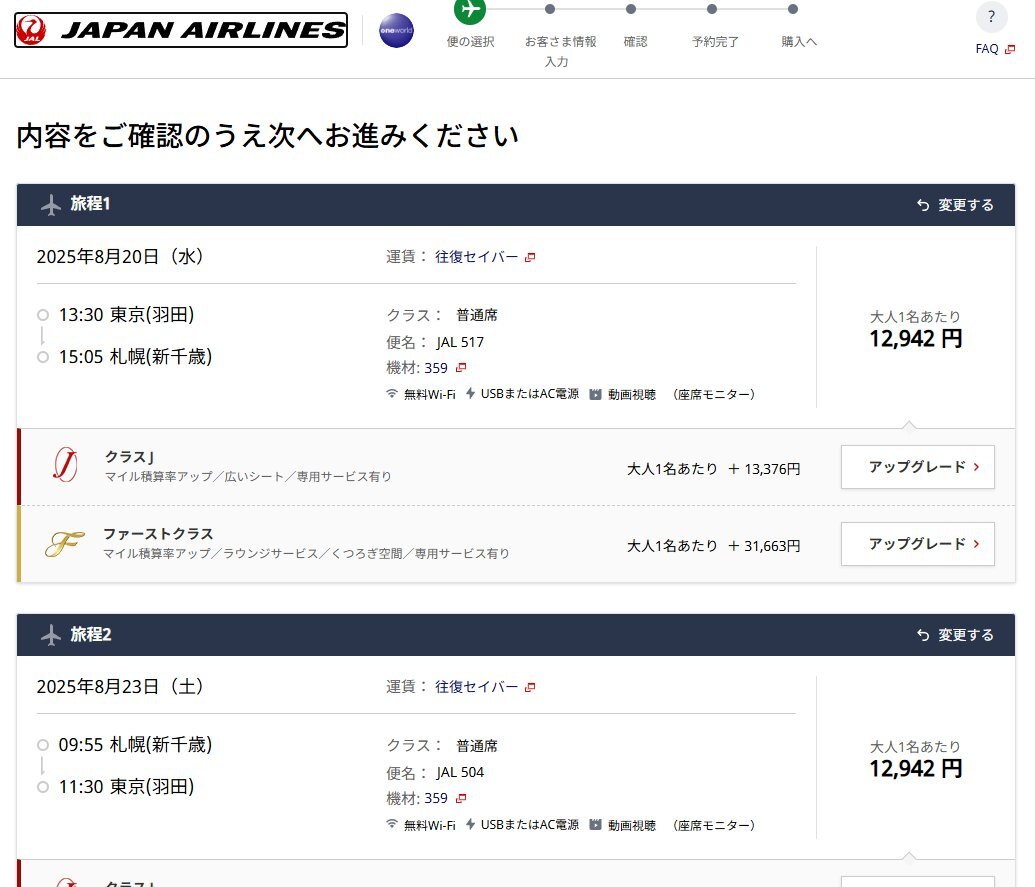The width and height of the screenshot is (1035, 887).
Task: Click the 無料Wi-Fi icon for JAL 517
Action: click(x=391, y=393)
